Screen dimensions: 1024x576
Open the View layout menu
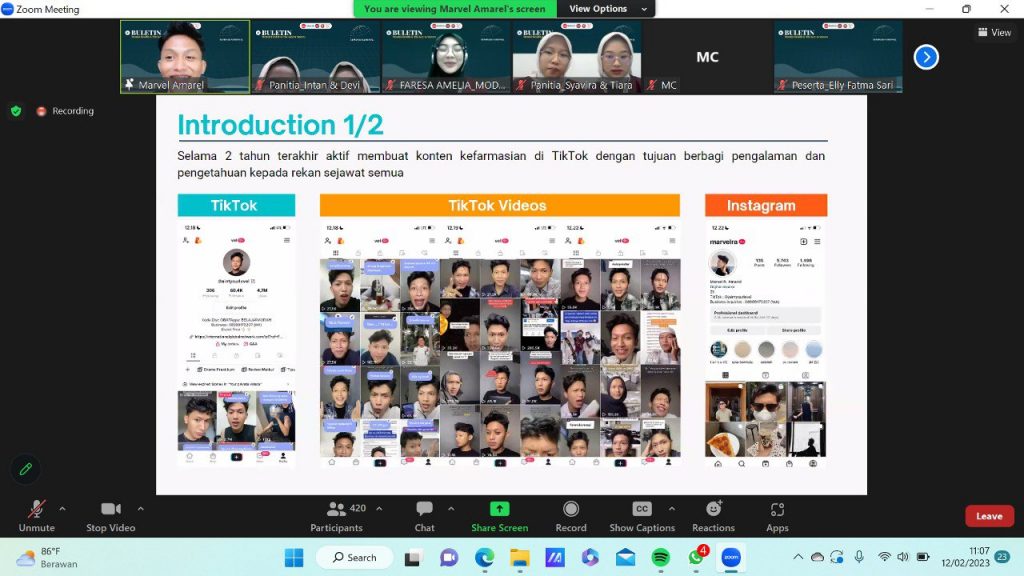[994, 32]
